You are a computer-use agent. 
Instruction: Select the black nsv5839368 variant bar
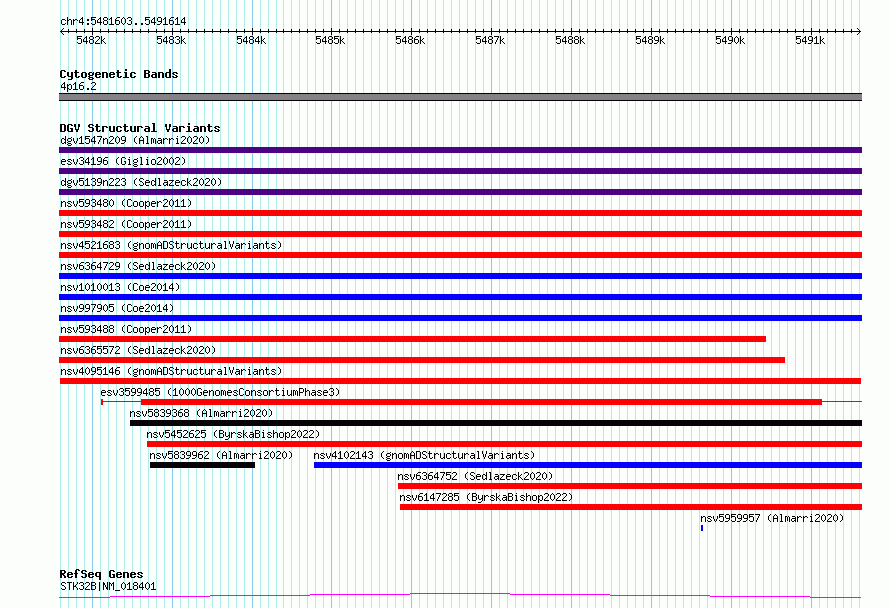[496, 423]
